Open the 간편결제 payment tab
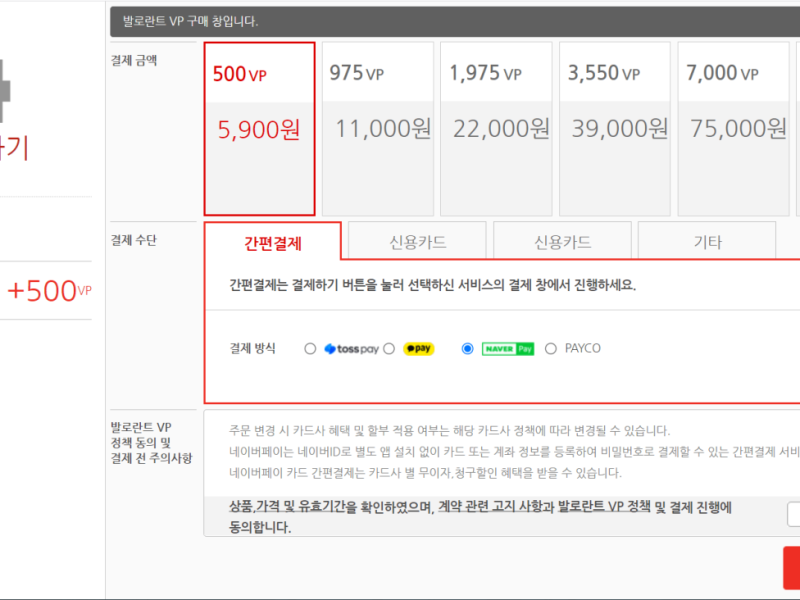The image size is (800, 600). (272, 241)
